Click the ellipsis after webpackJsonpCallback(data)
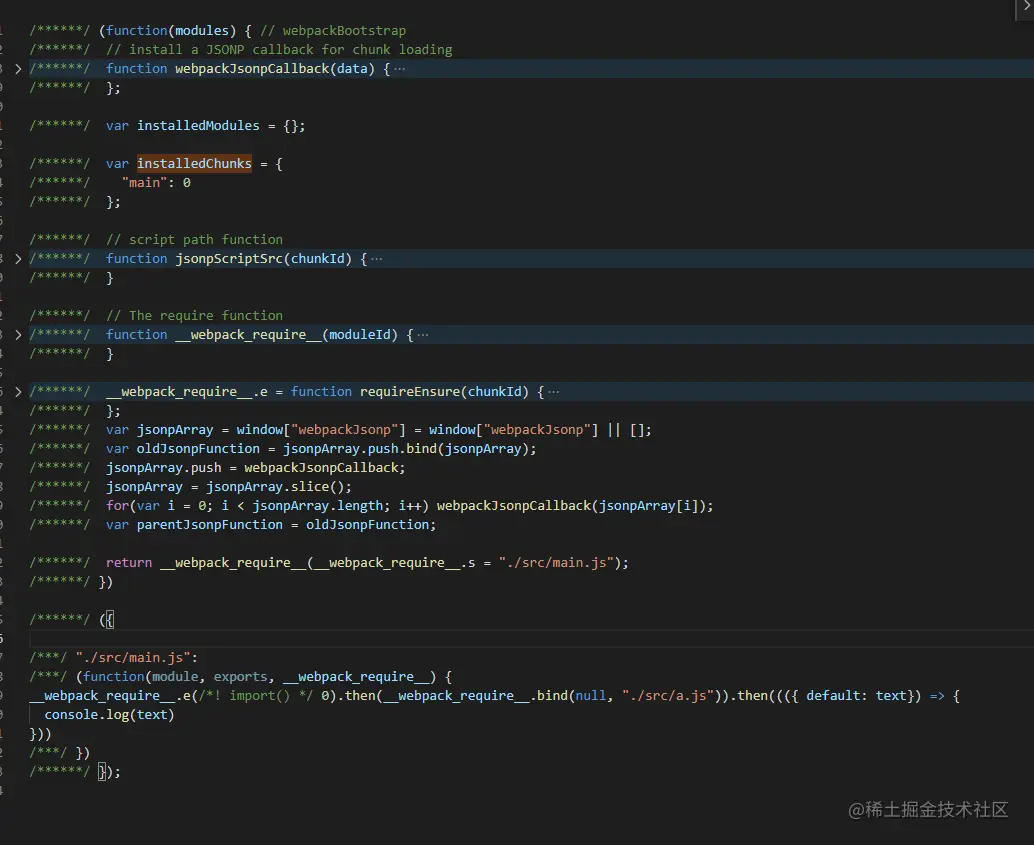Image resolution: width=1034 pixels, height=845 pixels. [401, 68]
